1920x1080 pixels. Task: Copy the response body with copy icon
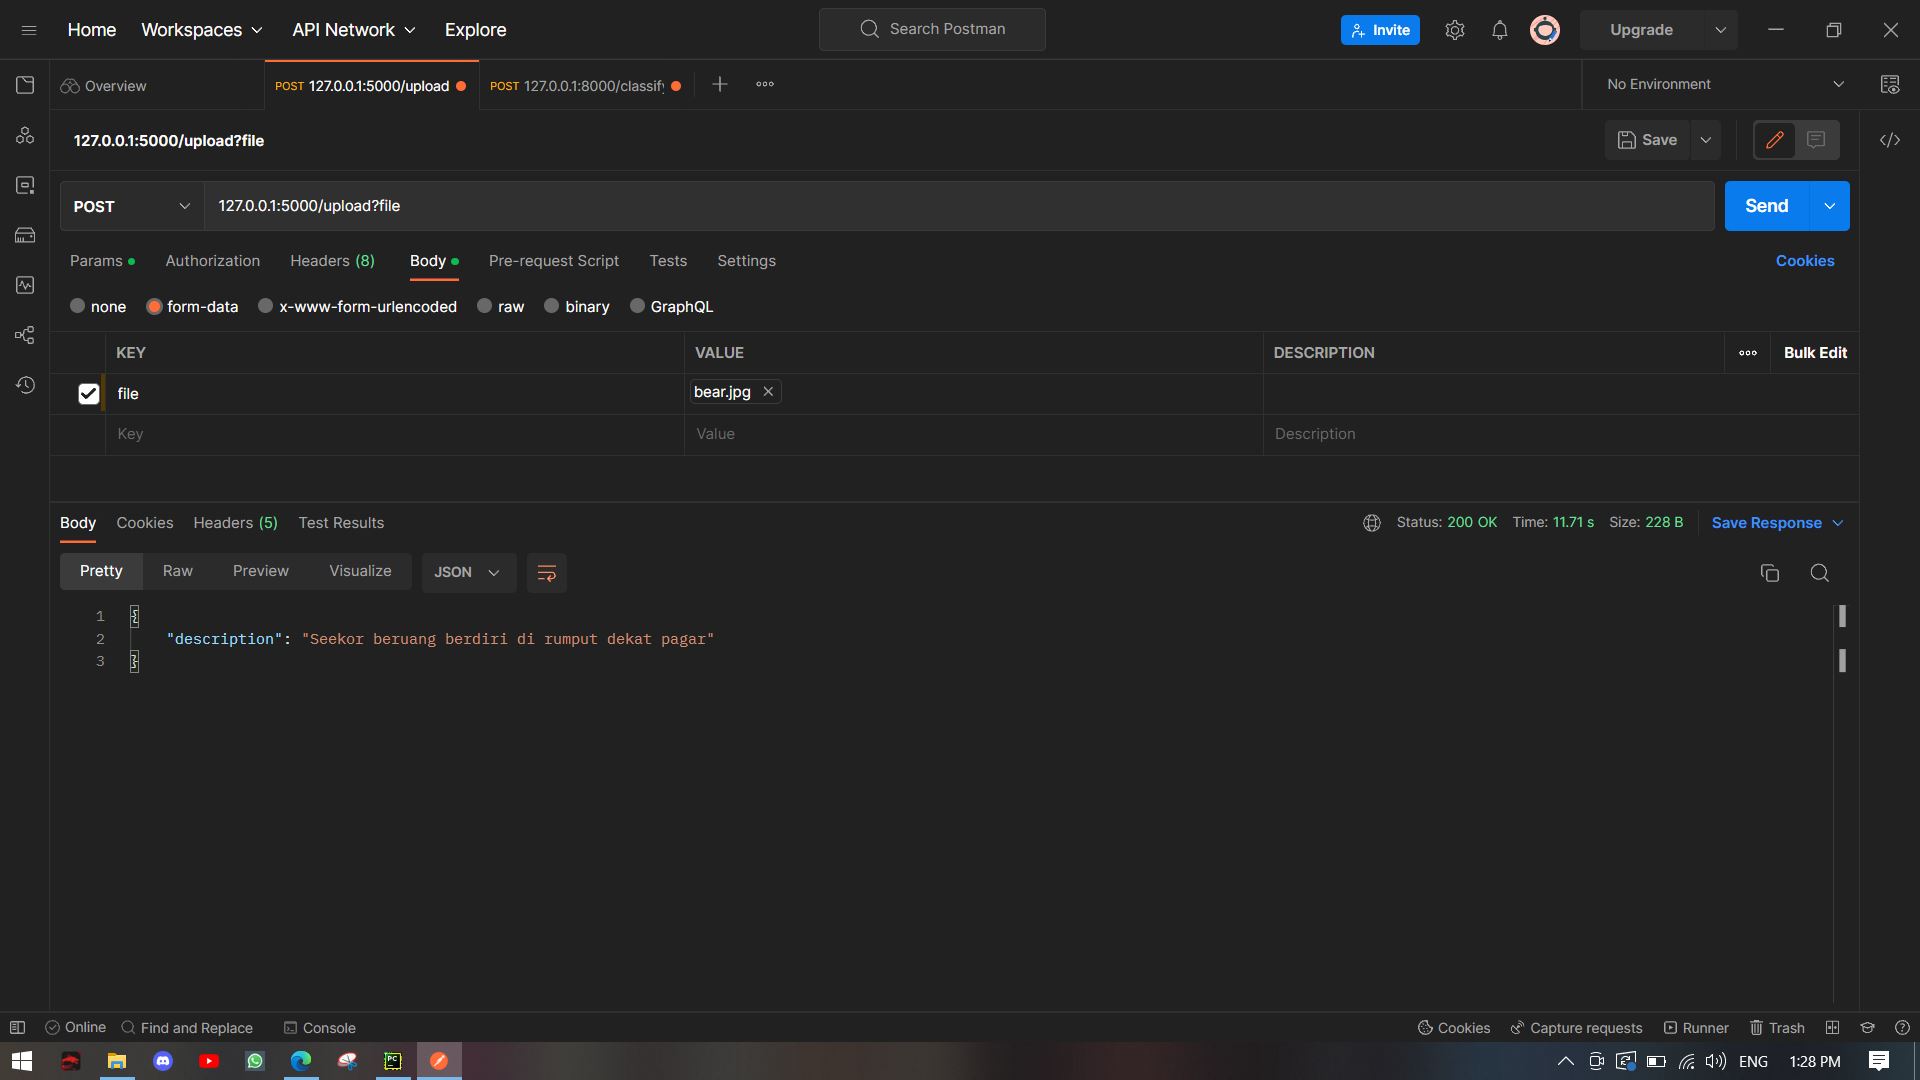click(1769, 573)
